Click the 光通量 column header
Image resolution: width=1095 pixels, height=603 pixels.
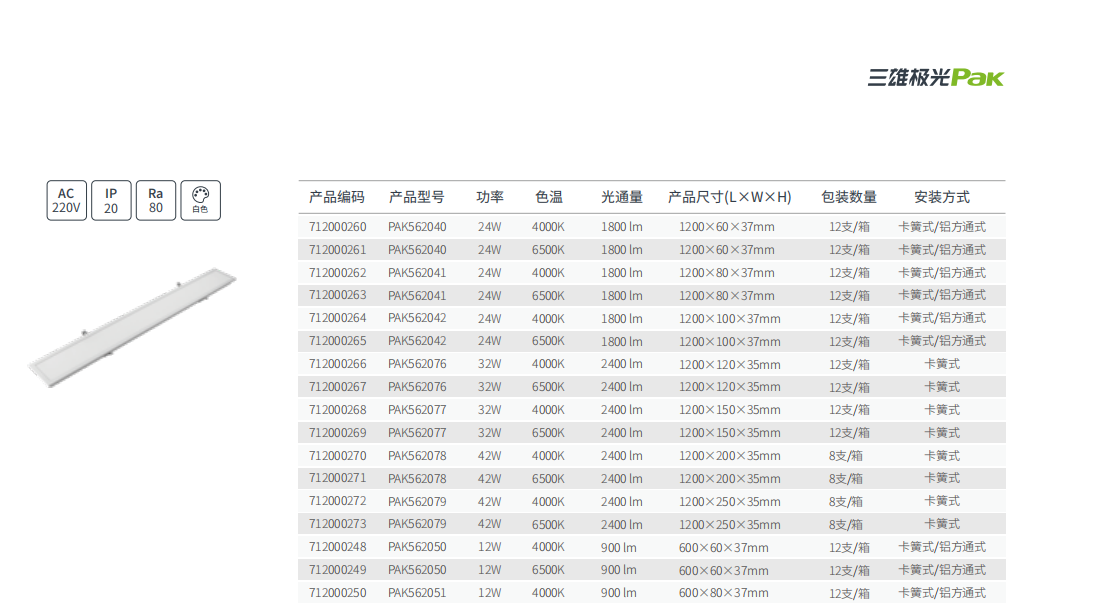coord(621,197)
